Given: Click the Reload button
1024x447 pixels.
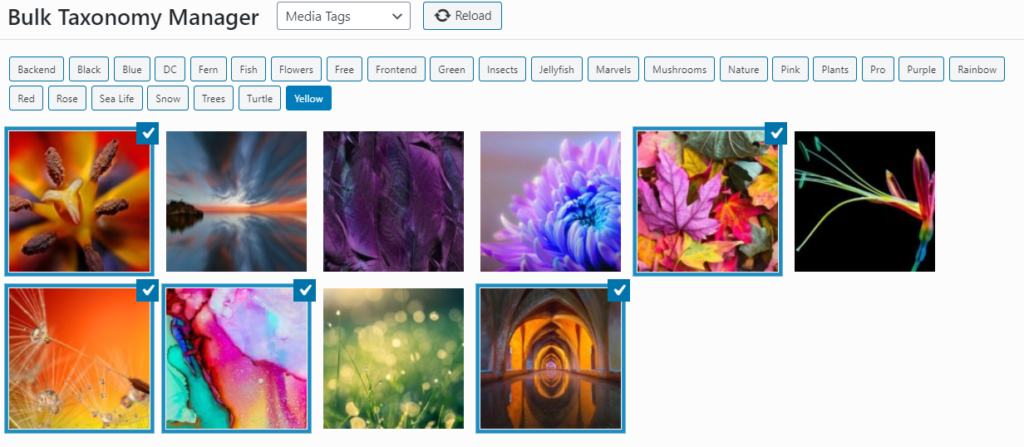Looking at the screenshot, I should coord(462,16).
